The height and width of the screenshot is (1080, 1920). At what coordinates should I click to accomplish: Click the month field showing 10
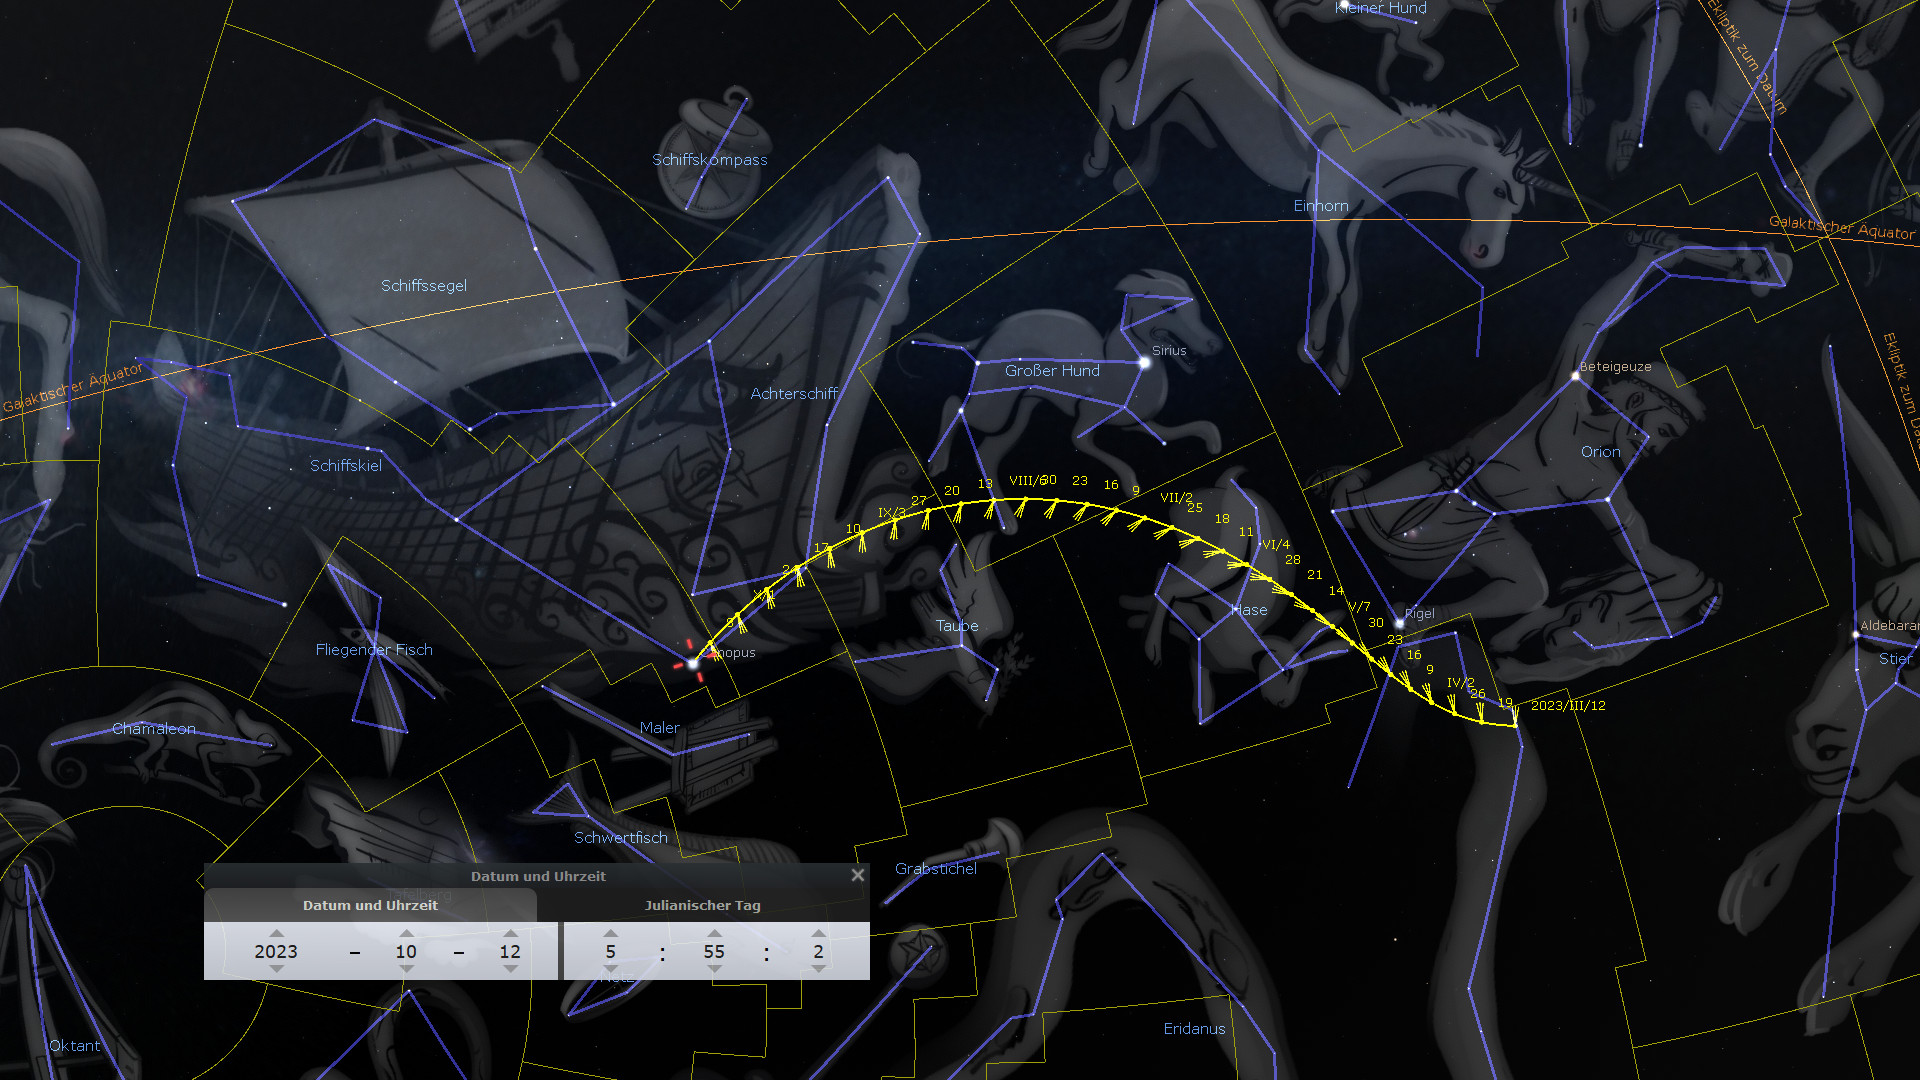click(406, 951)
